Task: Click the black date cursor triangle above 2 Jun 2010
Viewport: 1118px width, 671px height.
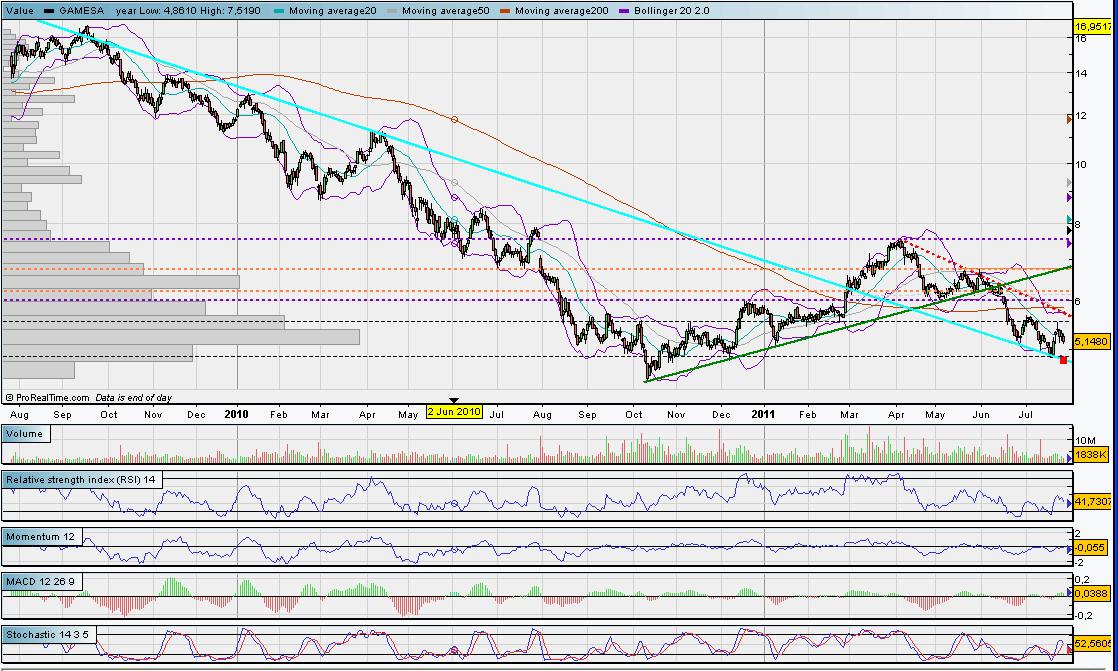Action: (x=454, y=401)
